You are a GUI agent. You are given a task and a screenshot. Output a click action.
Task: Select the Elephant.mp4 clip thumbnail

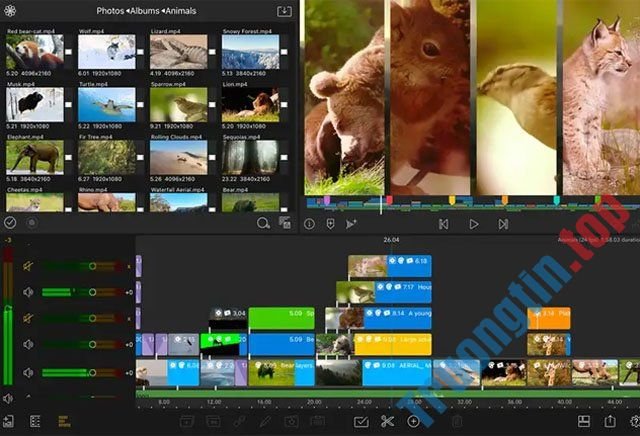35,157
